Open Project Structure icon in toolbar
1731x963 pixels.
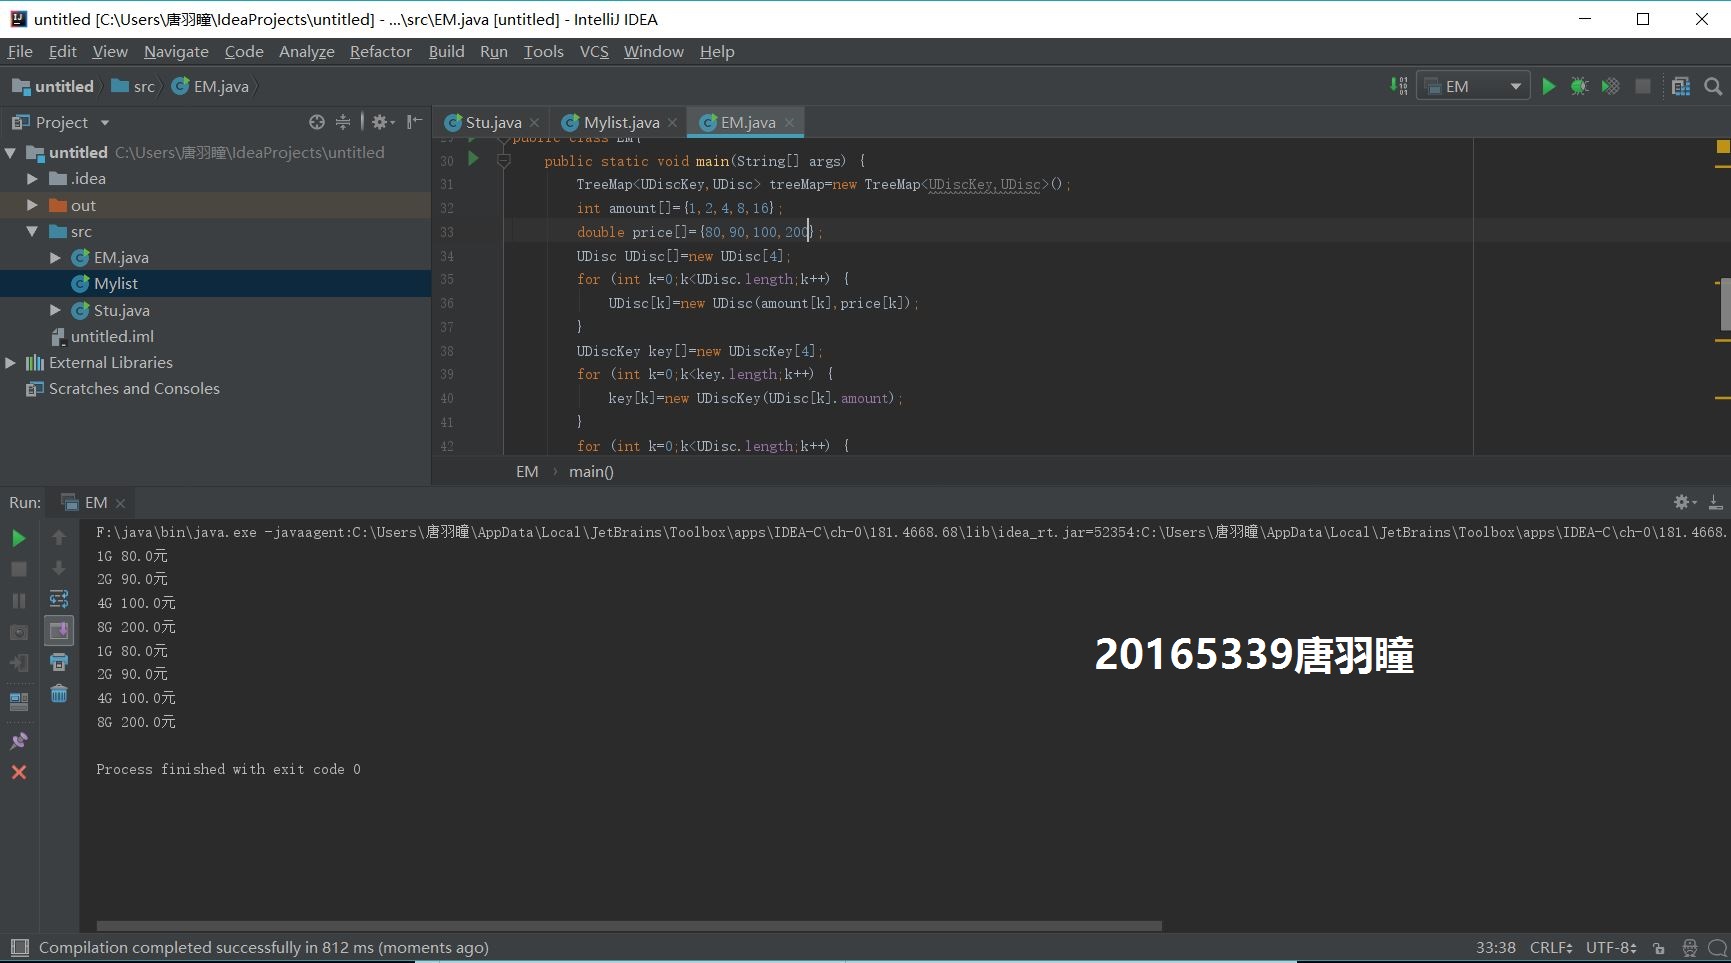tap(1681, 87)
